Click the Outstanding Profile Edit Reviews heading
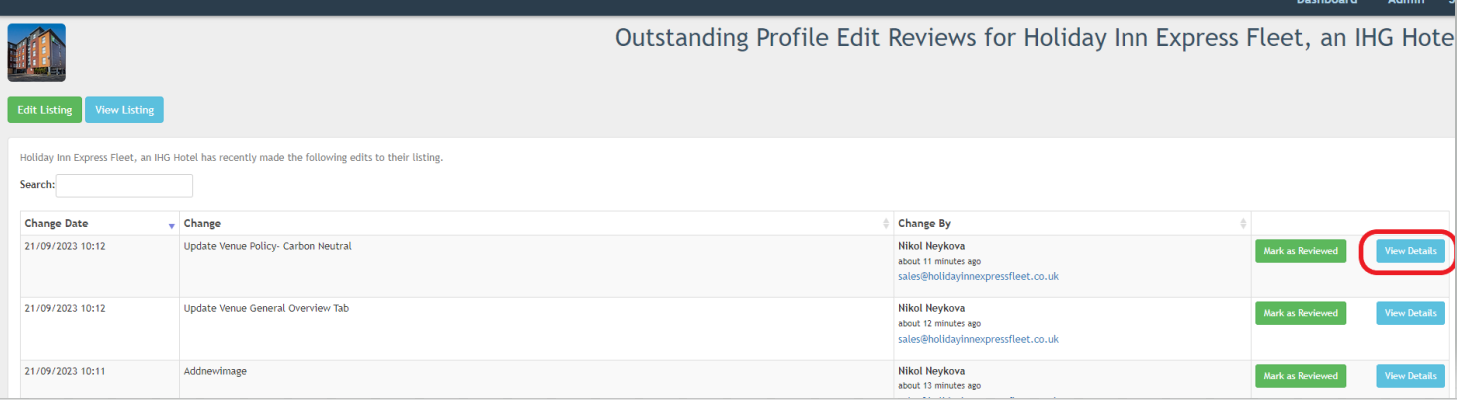The height and width of the screenshot is (400, 1457). pos(1035,39)
